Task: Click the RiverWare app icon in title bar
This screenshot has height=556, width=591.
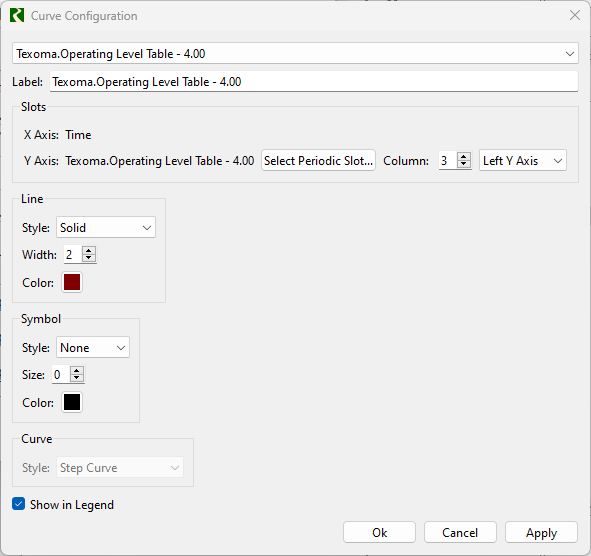Action: 17,16
